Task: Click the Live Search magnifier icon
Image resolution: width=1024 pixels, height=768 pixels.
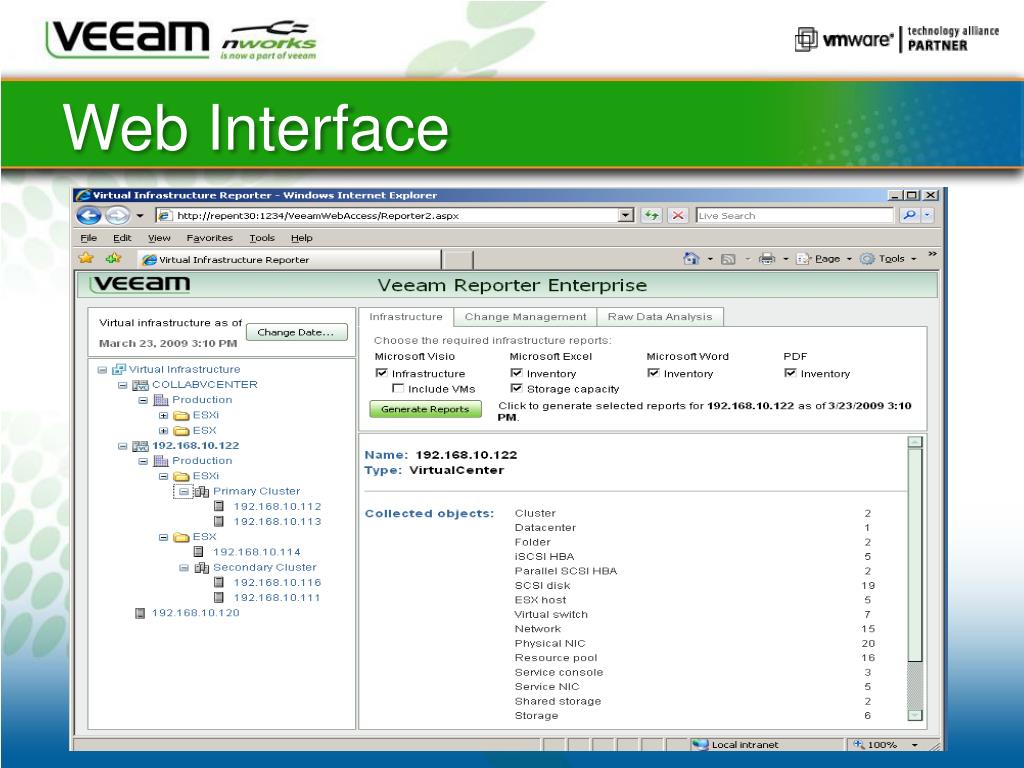Action: (908, 215)
